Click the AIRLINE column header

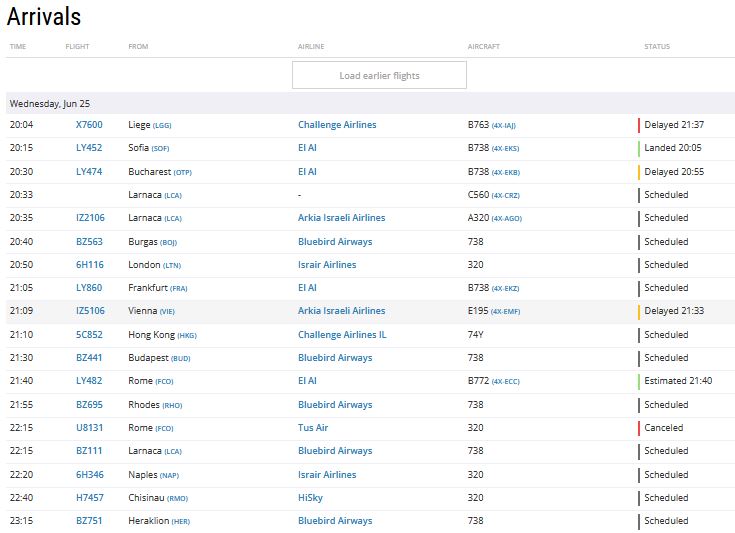click(x=311, y=46)
